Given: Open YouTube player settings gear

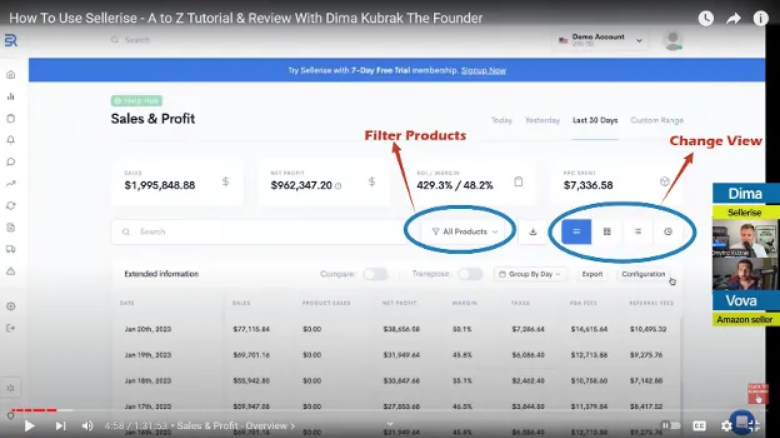Looking at the screenshot, I should 726,426.
